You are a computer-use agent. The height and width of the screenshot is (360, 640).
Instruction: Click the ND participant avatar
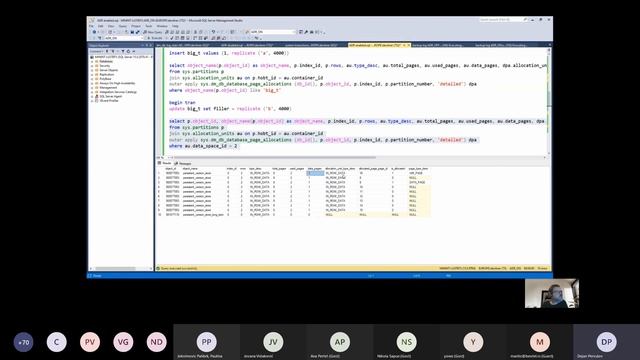click(157, 342)
